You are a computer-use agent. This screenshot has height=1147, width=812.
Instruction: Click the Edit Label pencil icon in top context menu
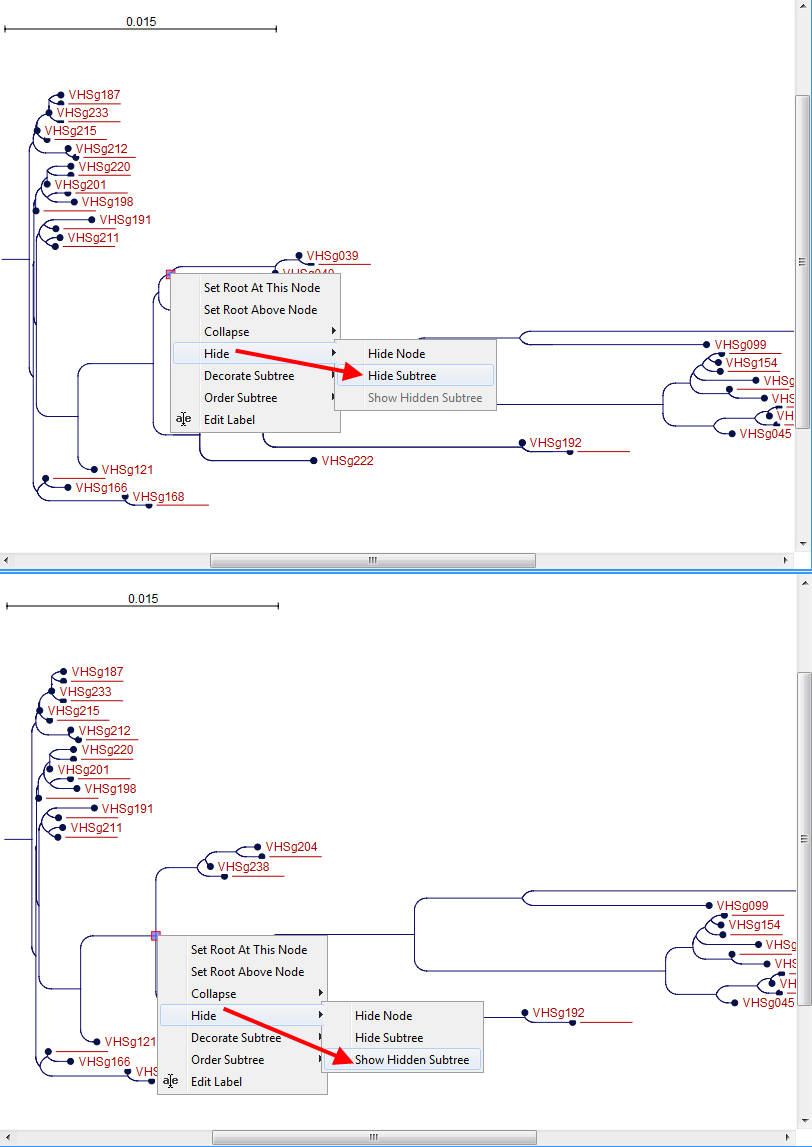(184, 419)
